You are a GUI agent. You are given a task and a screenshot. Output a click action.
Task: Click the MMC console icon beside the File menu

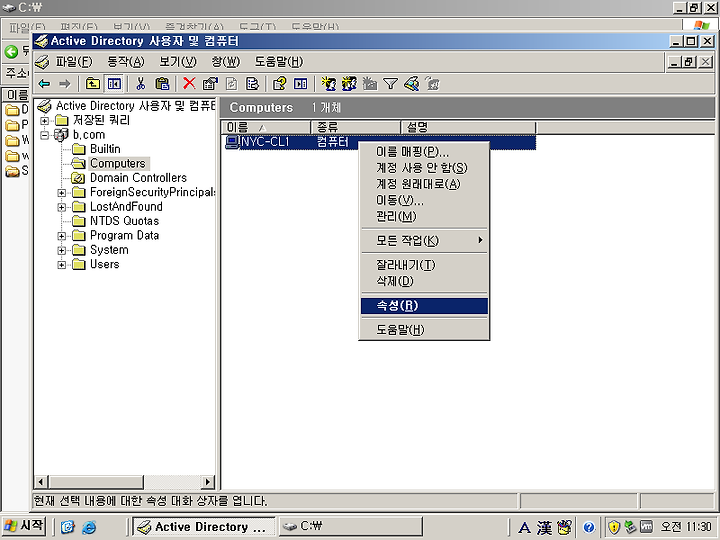pyautogui.click(x=42, y=62)
